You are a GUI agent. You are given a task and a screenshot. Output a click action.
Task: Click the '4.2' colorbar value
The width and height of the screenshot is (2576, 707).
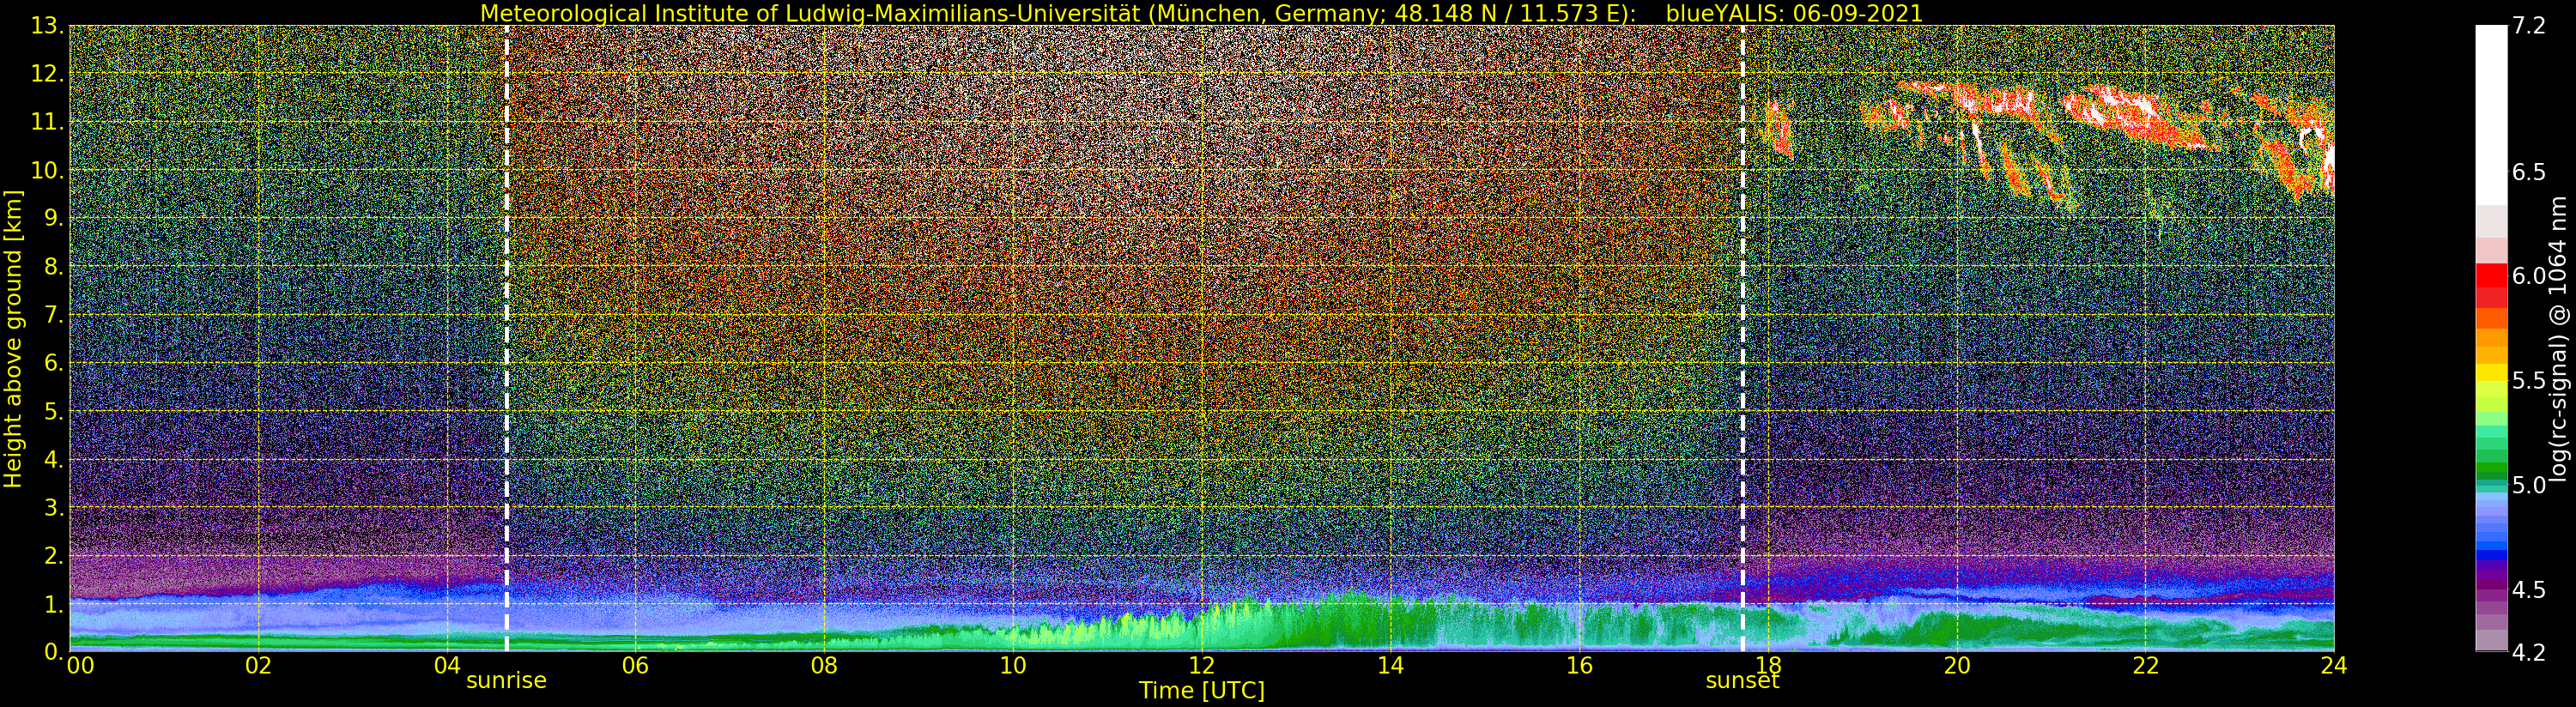pyautogui.click(x=2529, y=652)
